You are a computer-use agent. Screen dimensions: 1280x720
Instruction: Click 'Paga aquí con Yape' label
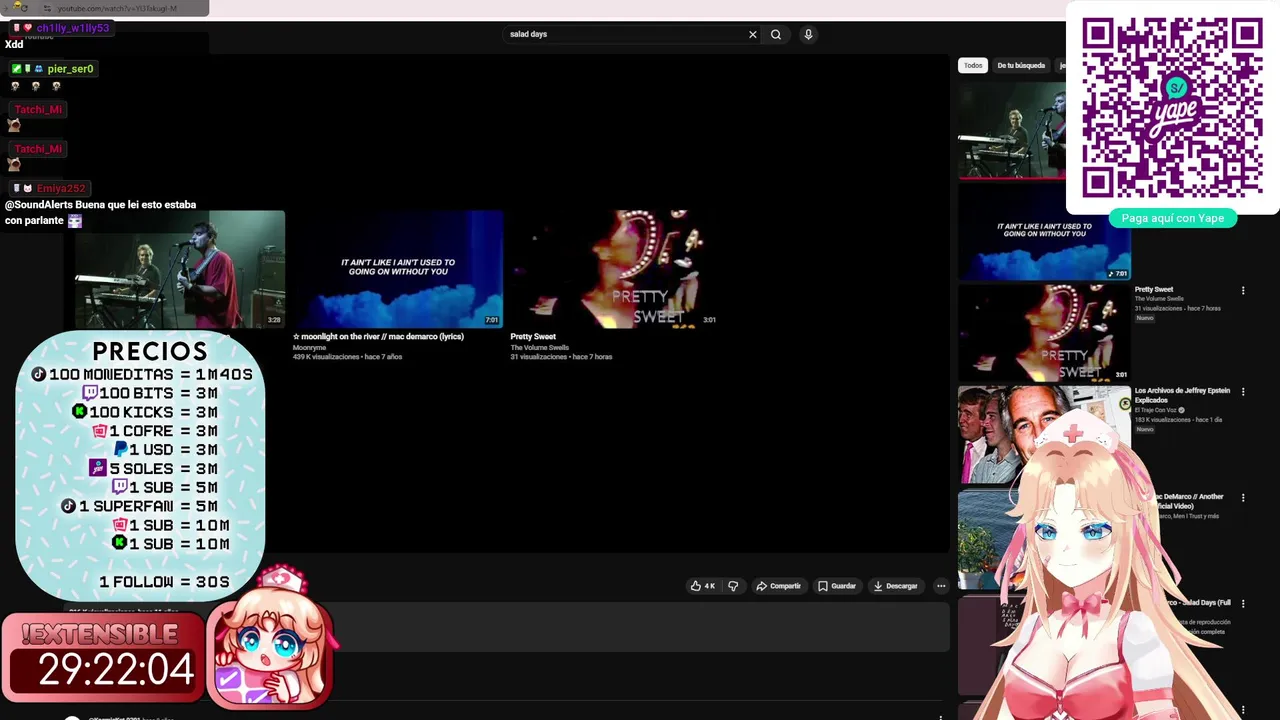[1173, 218]
